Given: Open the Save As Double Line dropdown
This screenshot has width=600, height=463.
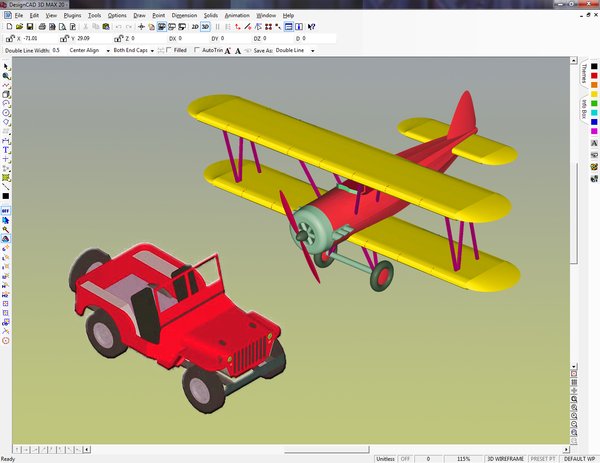Looking at the screenshot, I should point(313,49).
